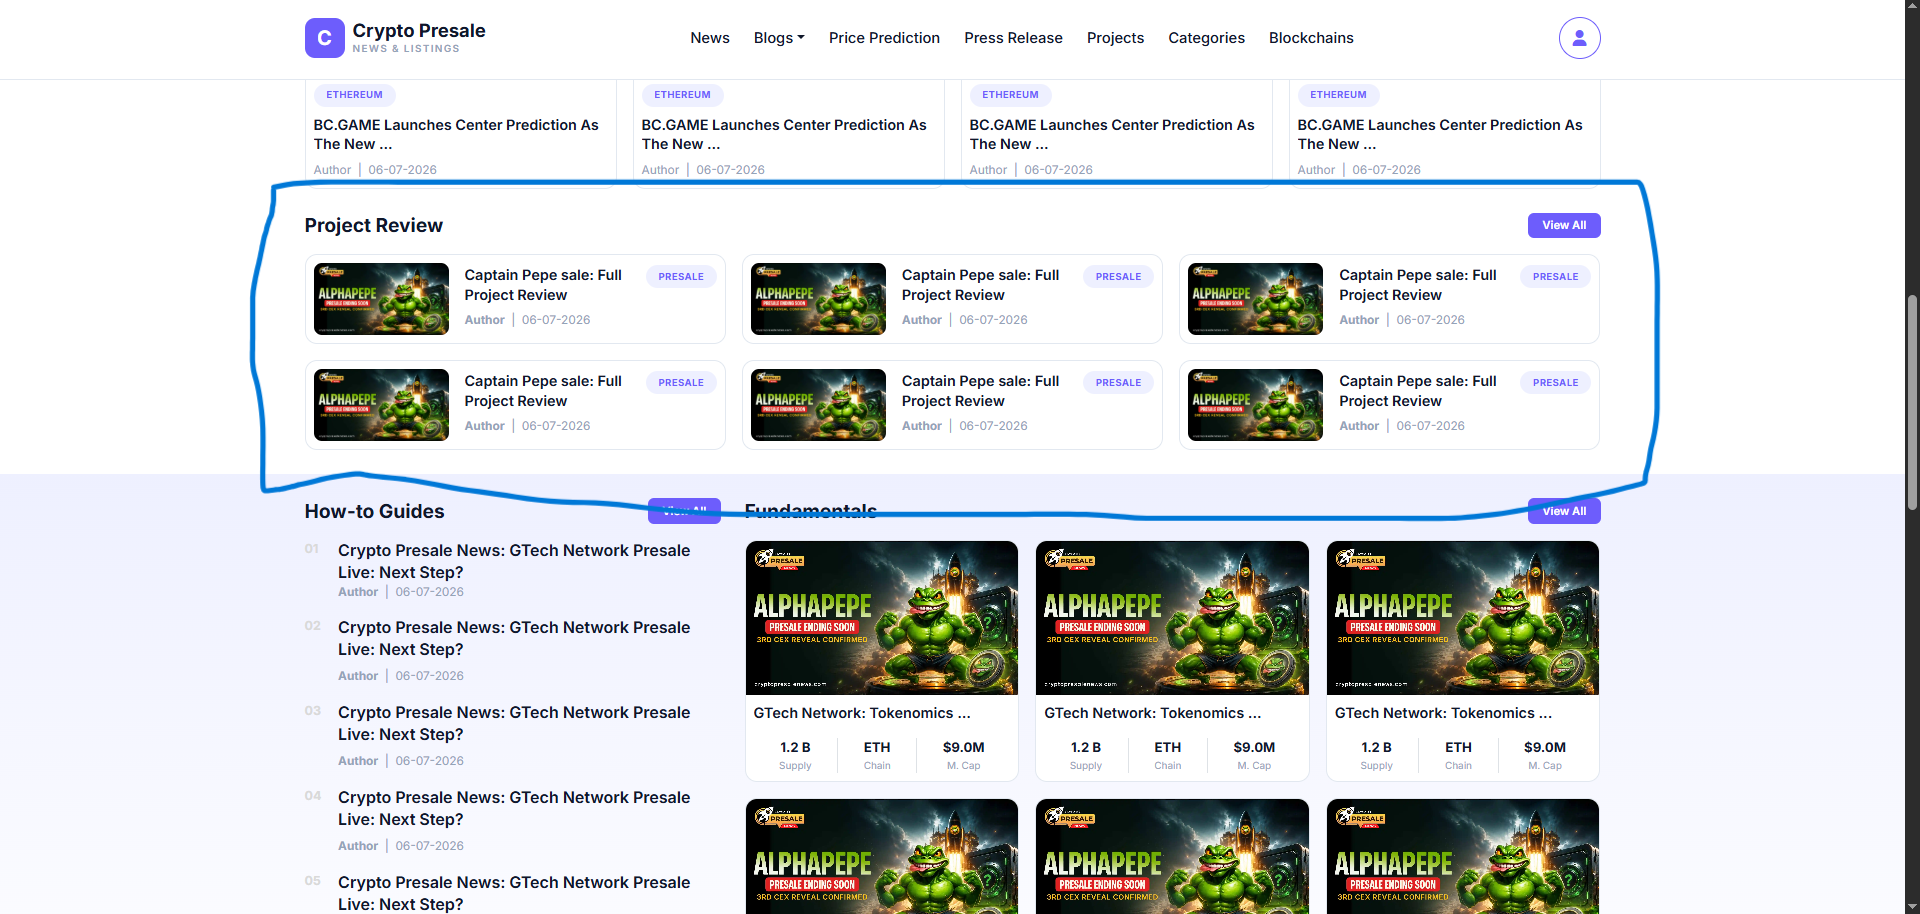Open first Captain Pepe review thumbnail
This screenshot has height=914, width=1920.
(381, 299)
